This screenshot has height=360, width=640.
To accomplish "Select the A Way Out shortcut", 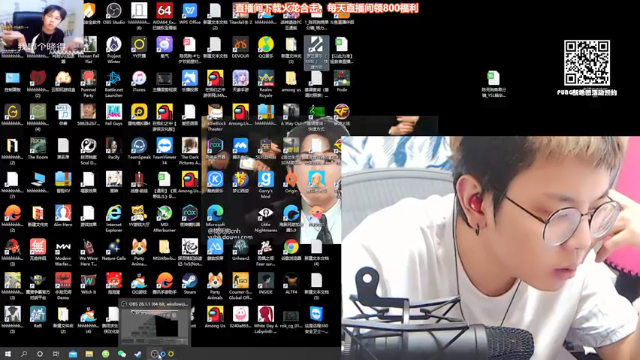I will pos(291,115).
